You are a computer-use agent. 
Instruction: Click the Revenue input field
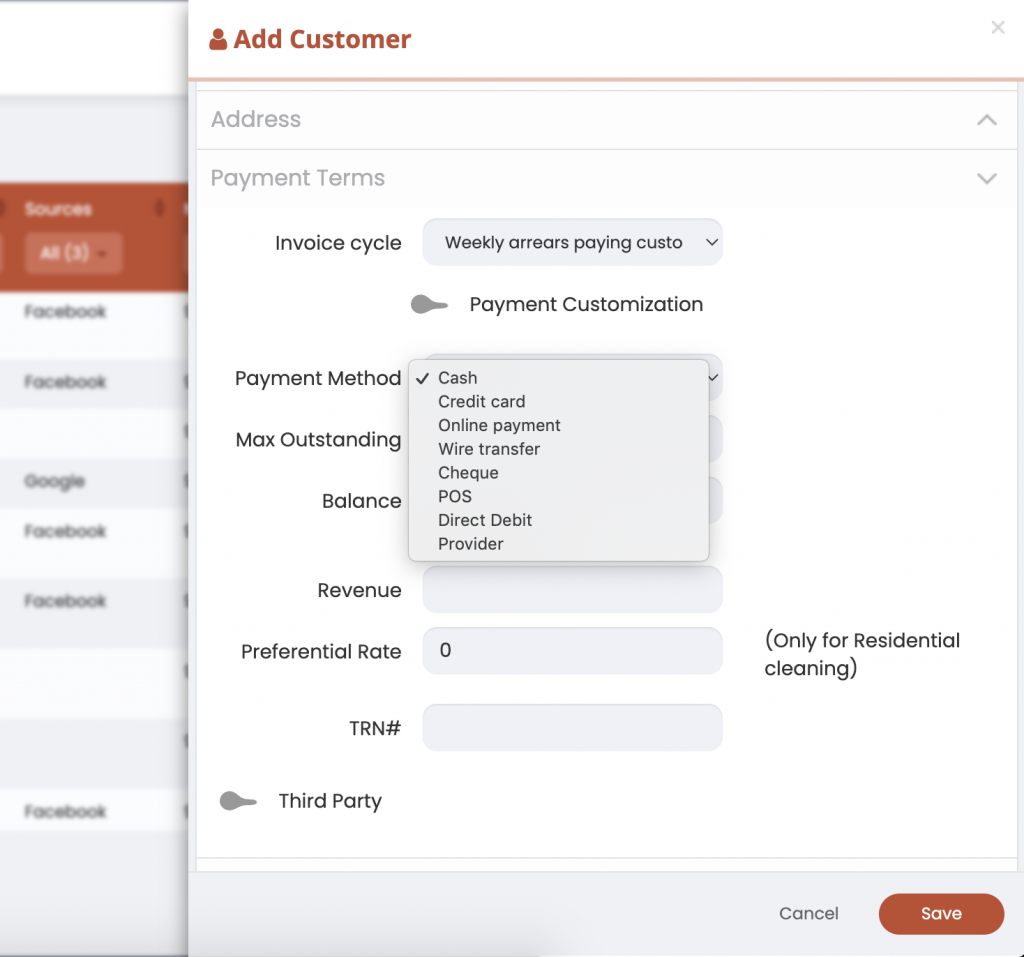point(572,590)
